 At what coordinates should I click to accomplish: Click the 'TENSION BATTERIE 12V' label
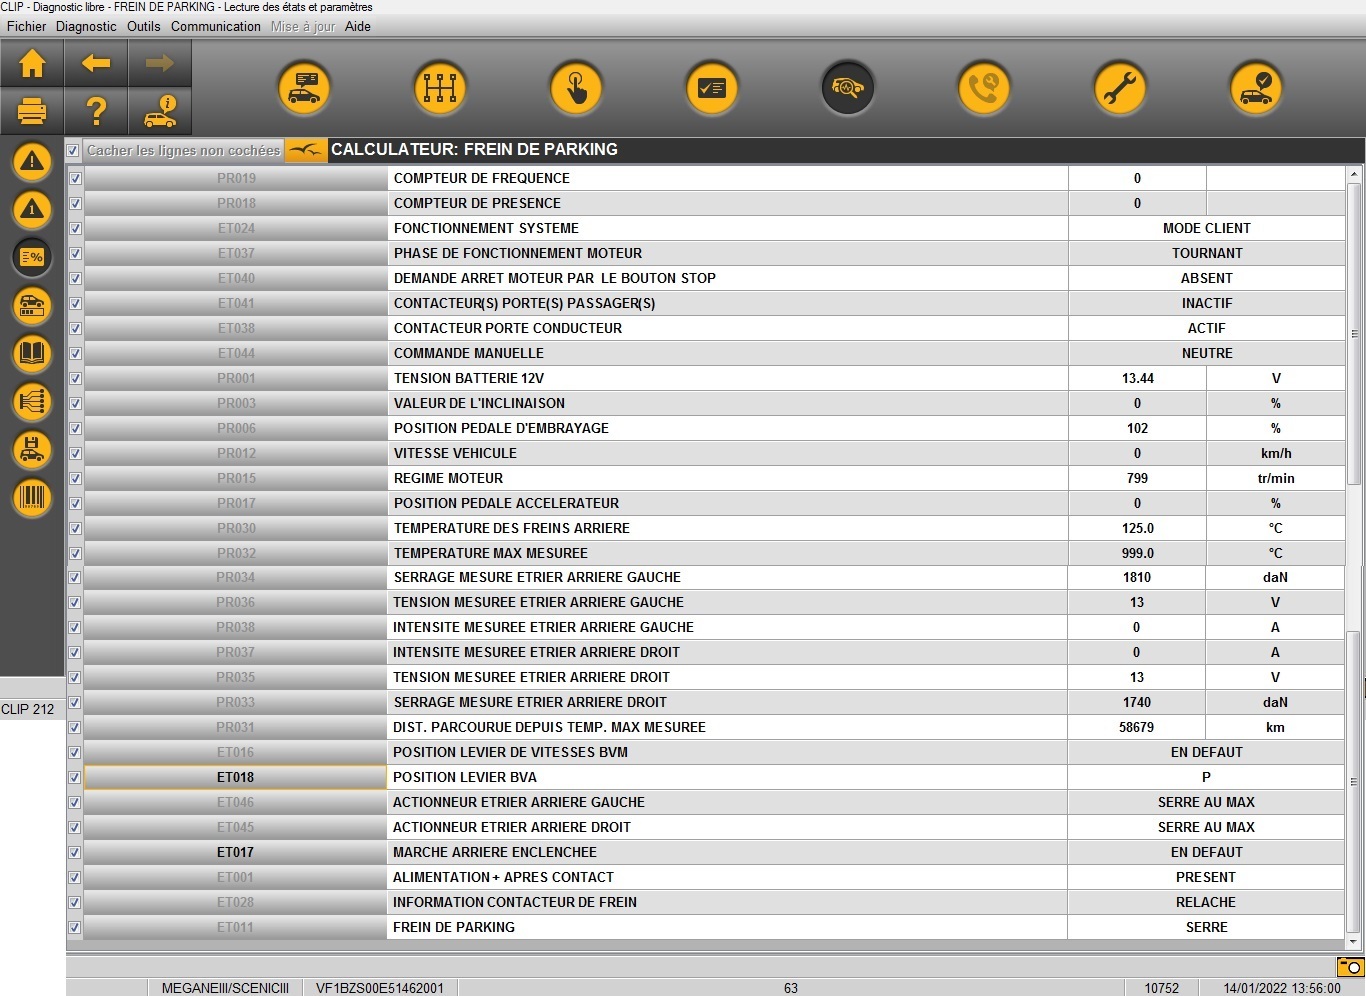tap(469, 378)
